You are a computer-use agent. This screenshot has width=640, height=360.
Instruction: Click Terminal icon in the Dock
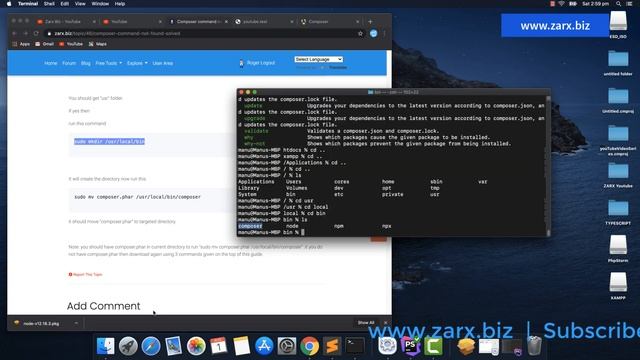pos(355,346)
